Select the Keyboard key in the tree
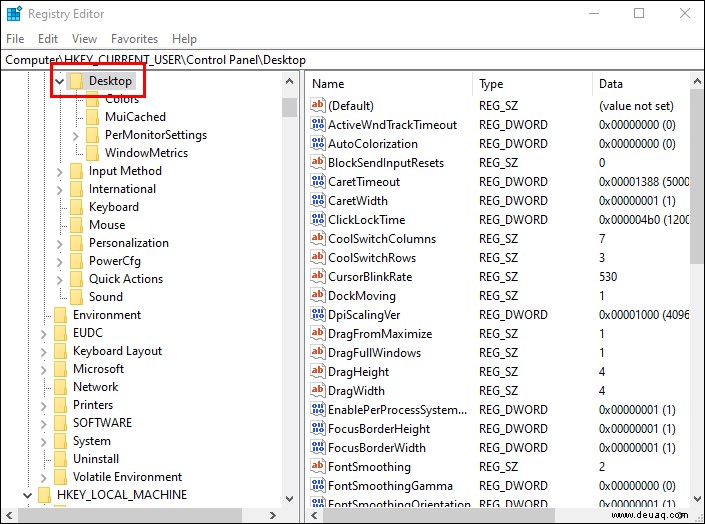Screen dimensions: 705x524 coord(114,207)
